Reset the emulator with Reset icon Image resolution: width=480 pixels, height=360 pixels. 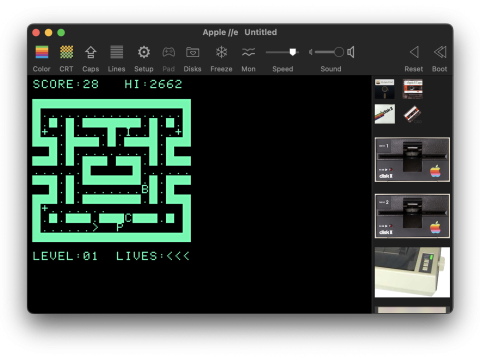pos(414,52)
